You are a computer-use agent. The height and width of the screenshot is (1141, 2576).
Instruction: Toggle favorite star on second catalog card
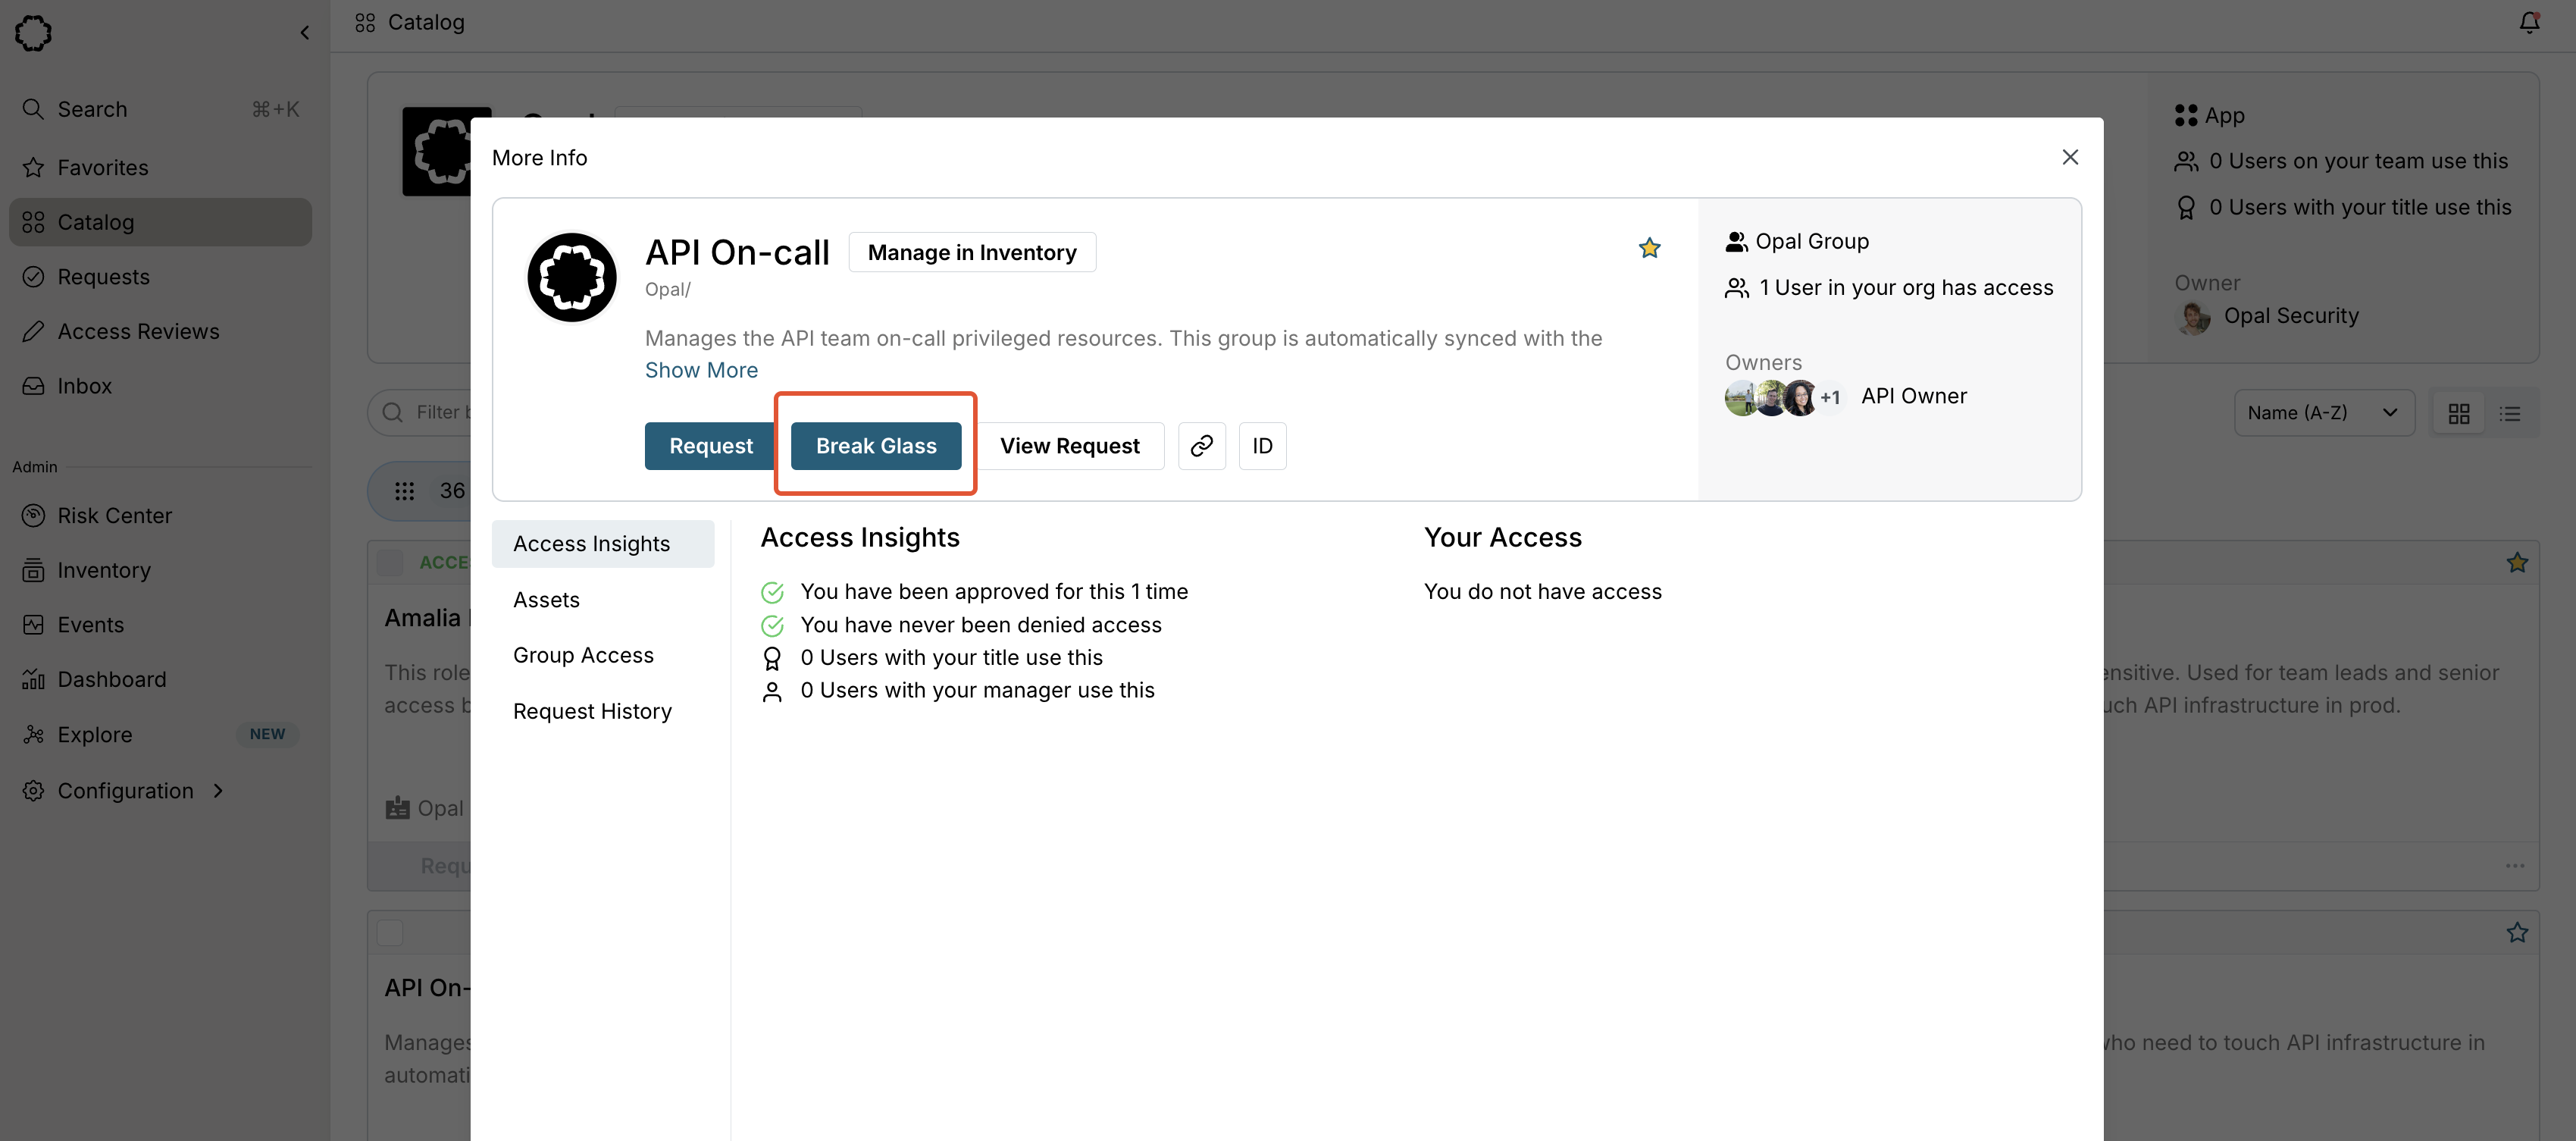point(2516,933)
